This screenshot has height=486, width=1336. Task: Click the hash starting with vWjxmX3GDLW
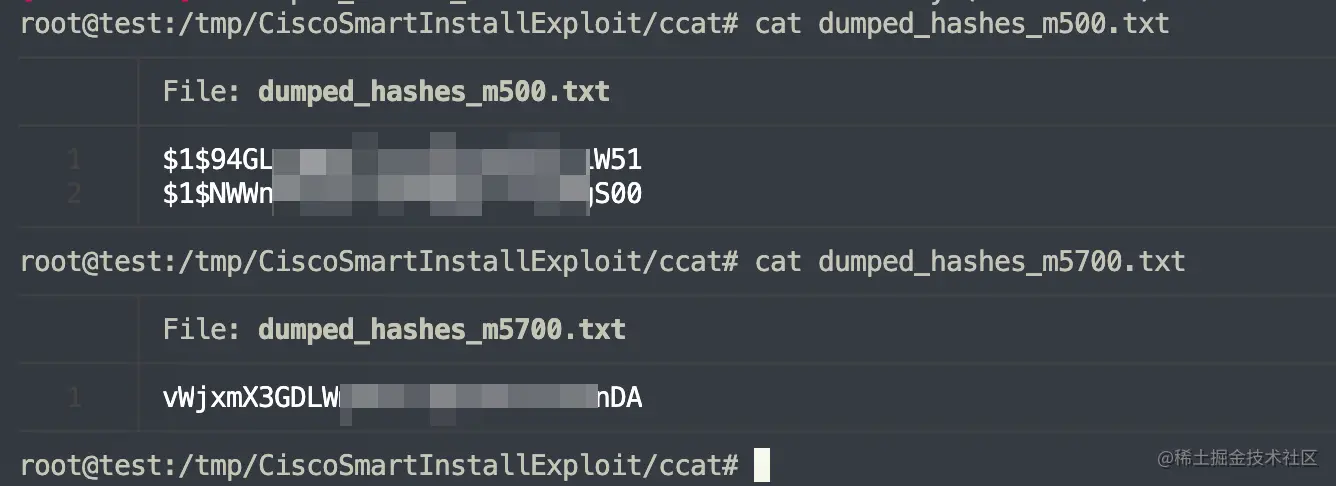click(402, 398)
